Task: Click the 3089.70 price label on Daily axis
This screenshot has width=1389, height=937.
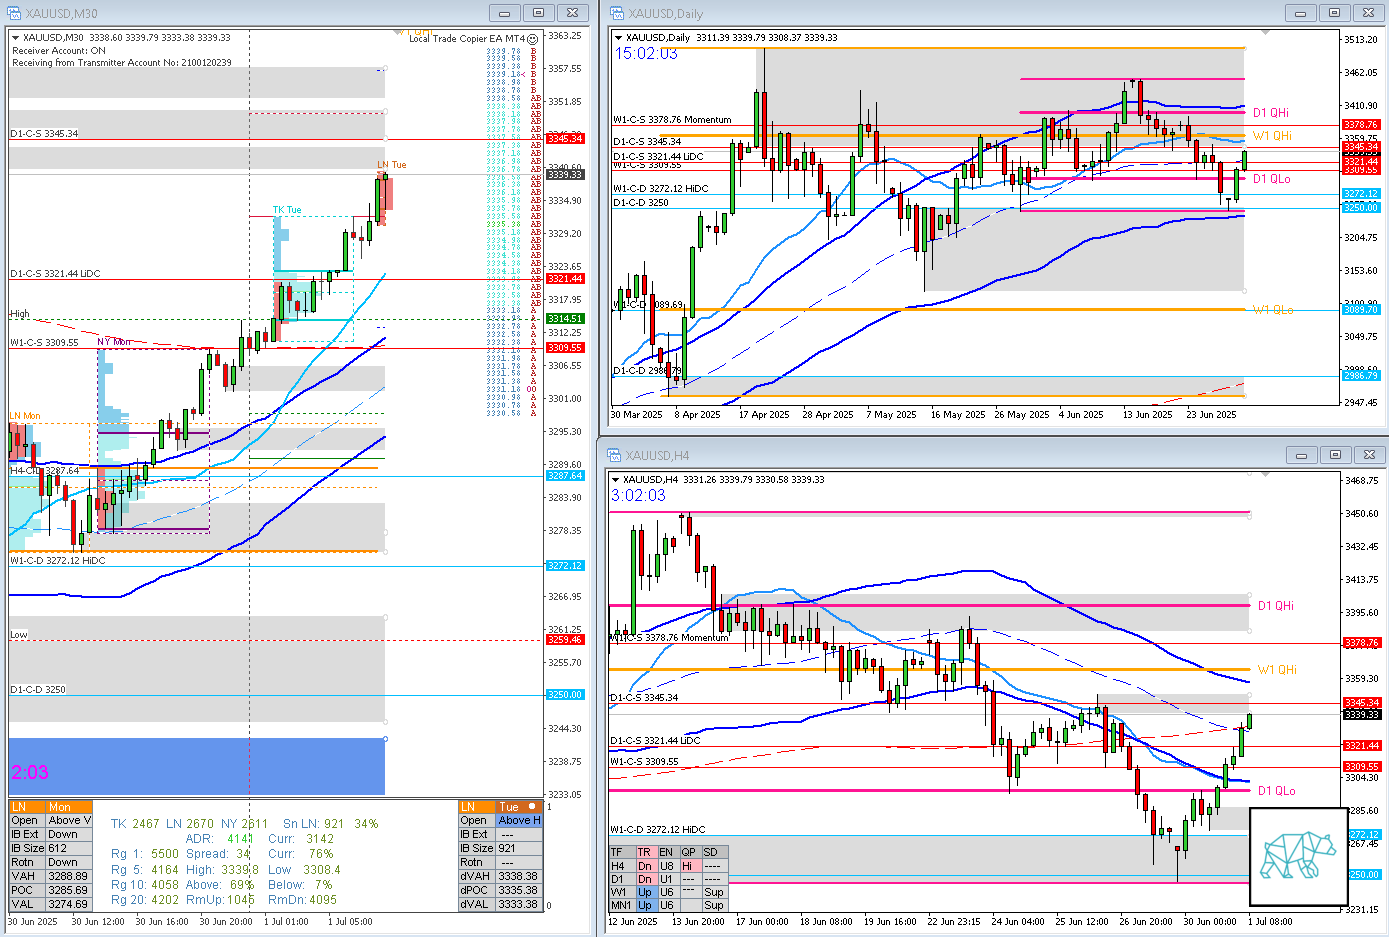Action: point(1361,310)
